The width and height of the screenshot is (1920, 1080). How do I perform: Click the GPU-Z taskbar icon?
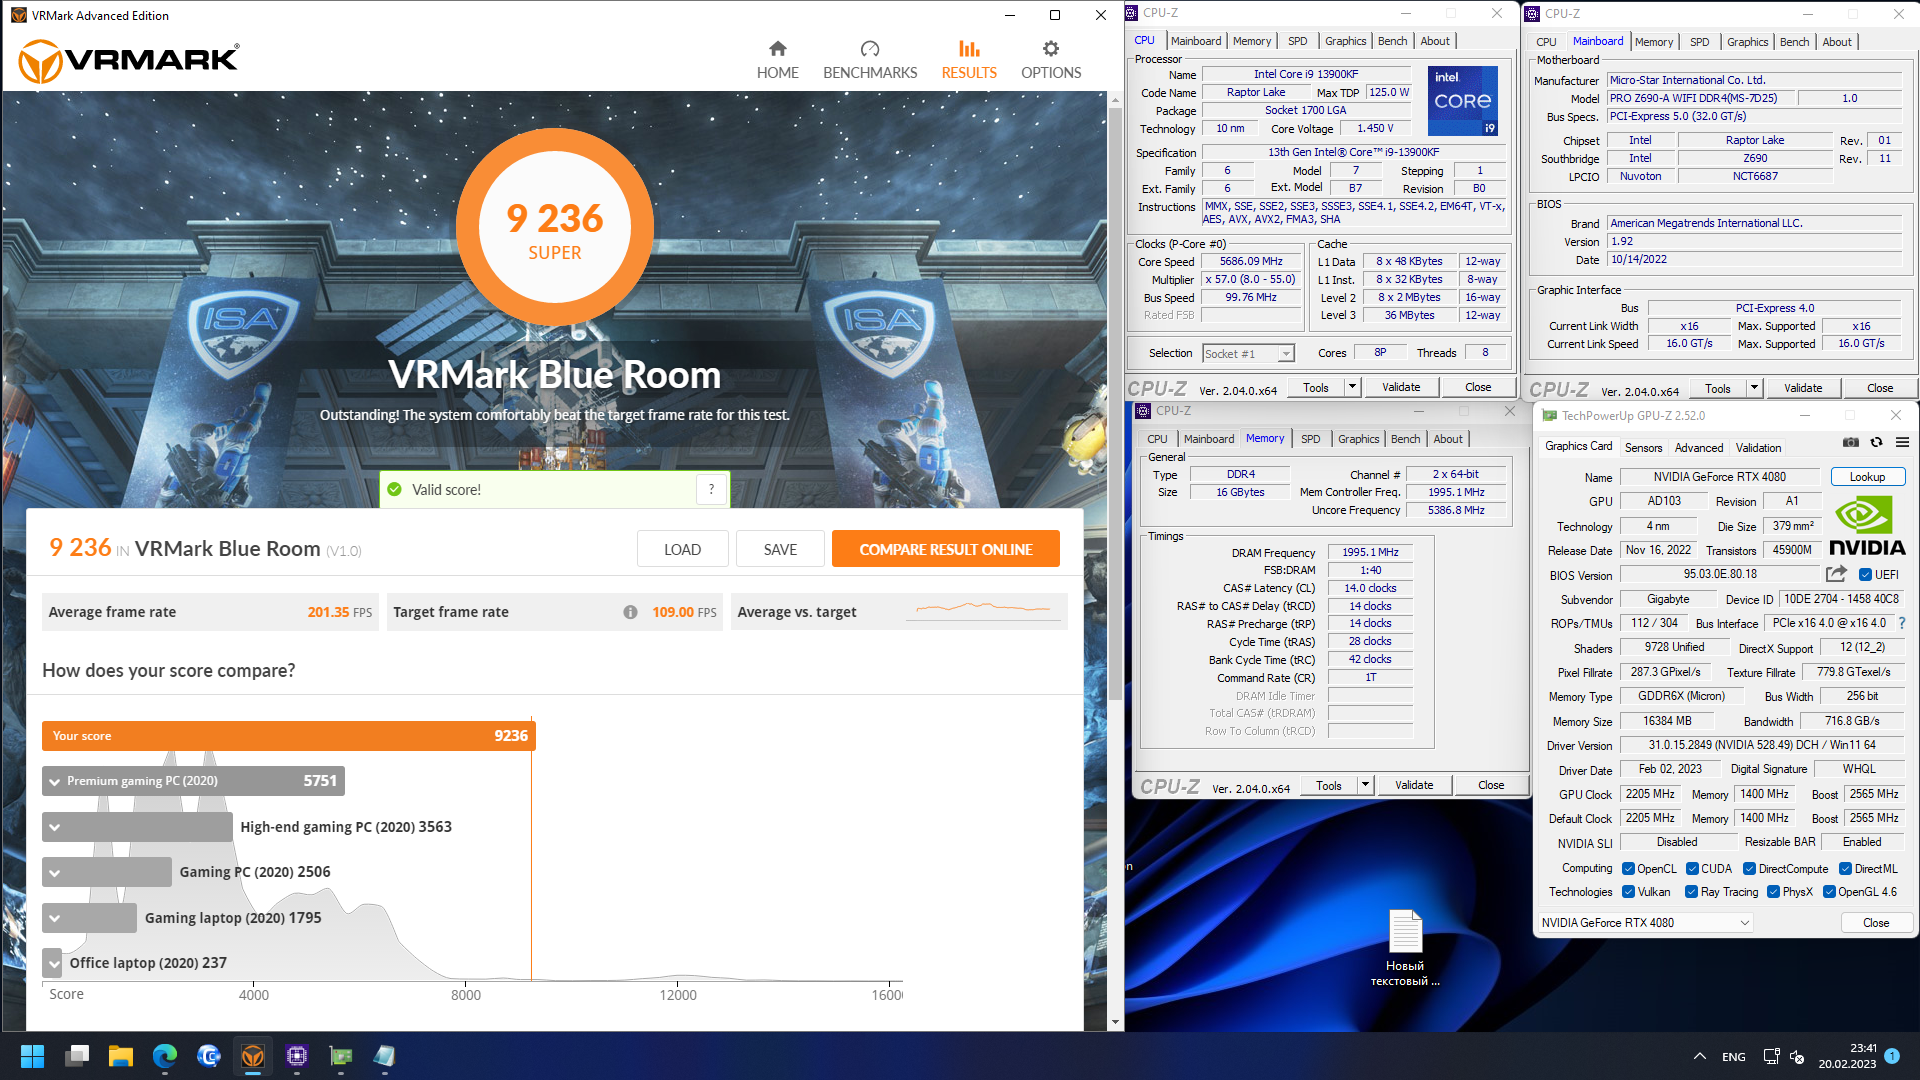341,1056
